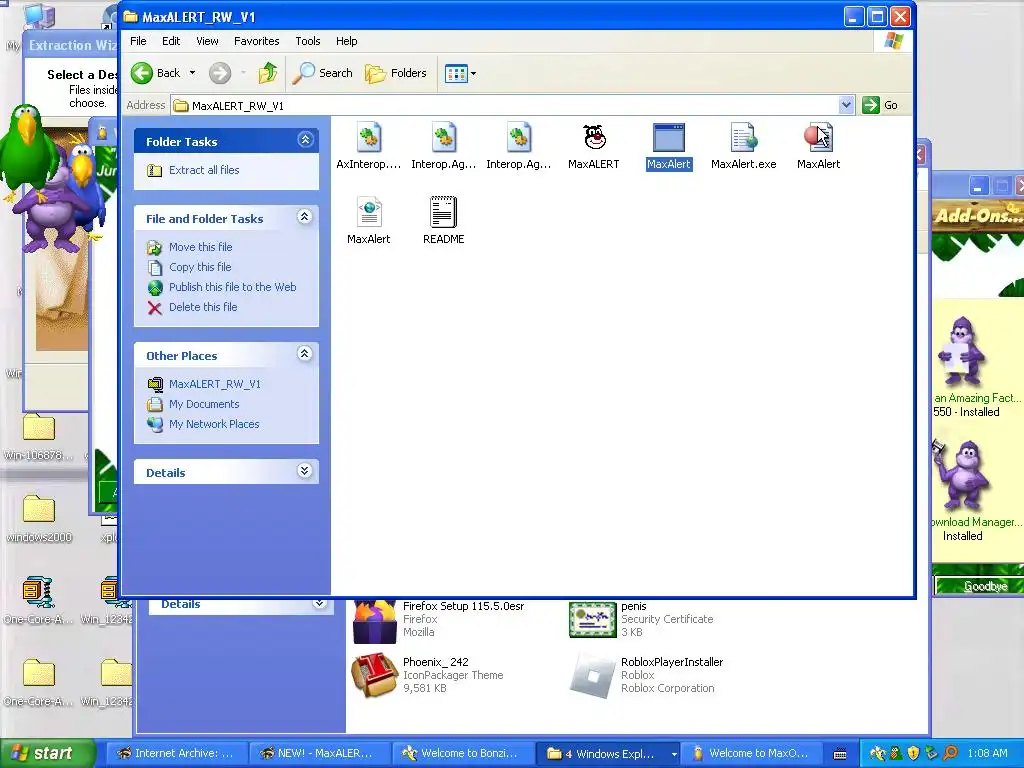Switch to Welcome to Bonzi taskbar button
Viewport: 1024px width, 768px height.
(463, 754)
